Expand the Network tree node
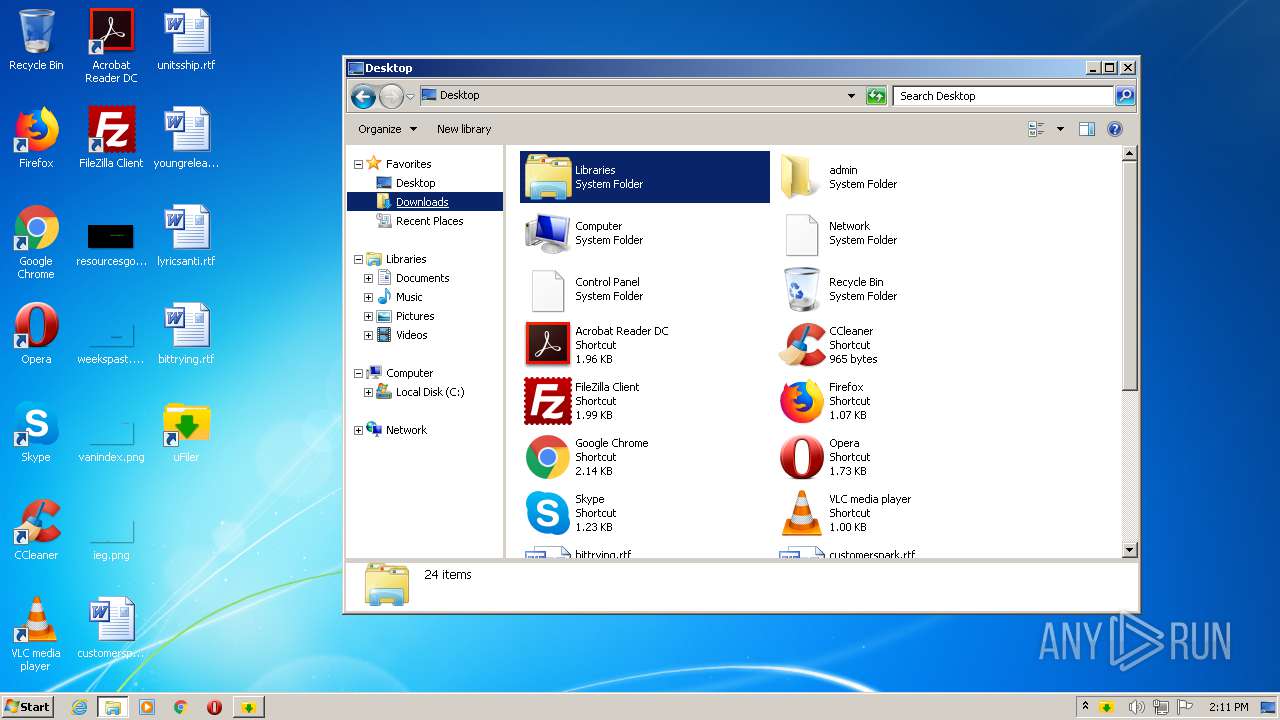 click(x=358, y=430)
